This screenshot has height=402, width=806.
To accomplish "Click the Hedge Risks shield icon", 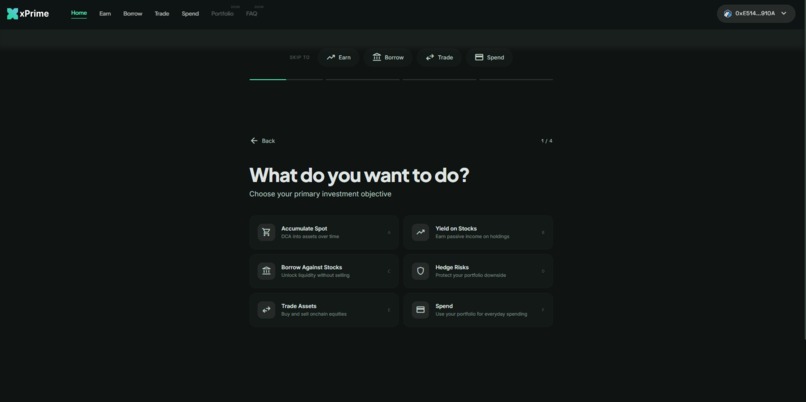I will [420, 271].
